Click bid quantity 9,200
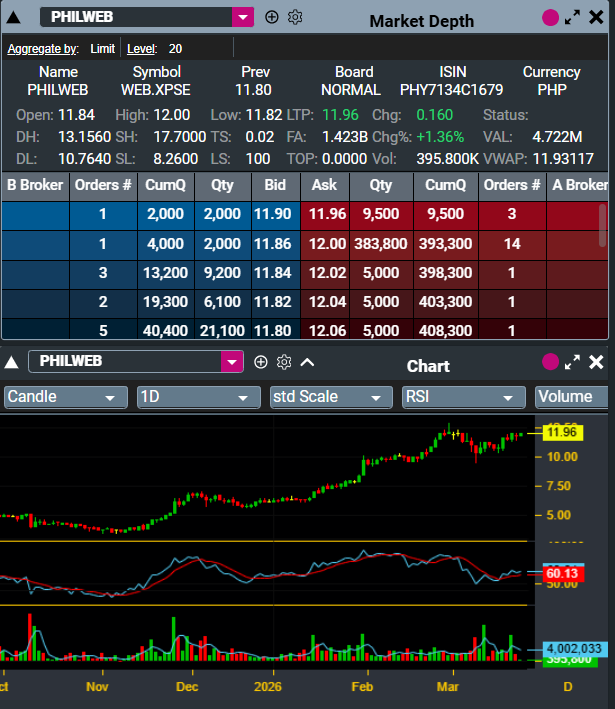 click(x=222, y=273)
